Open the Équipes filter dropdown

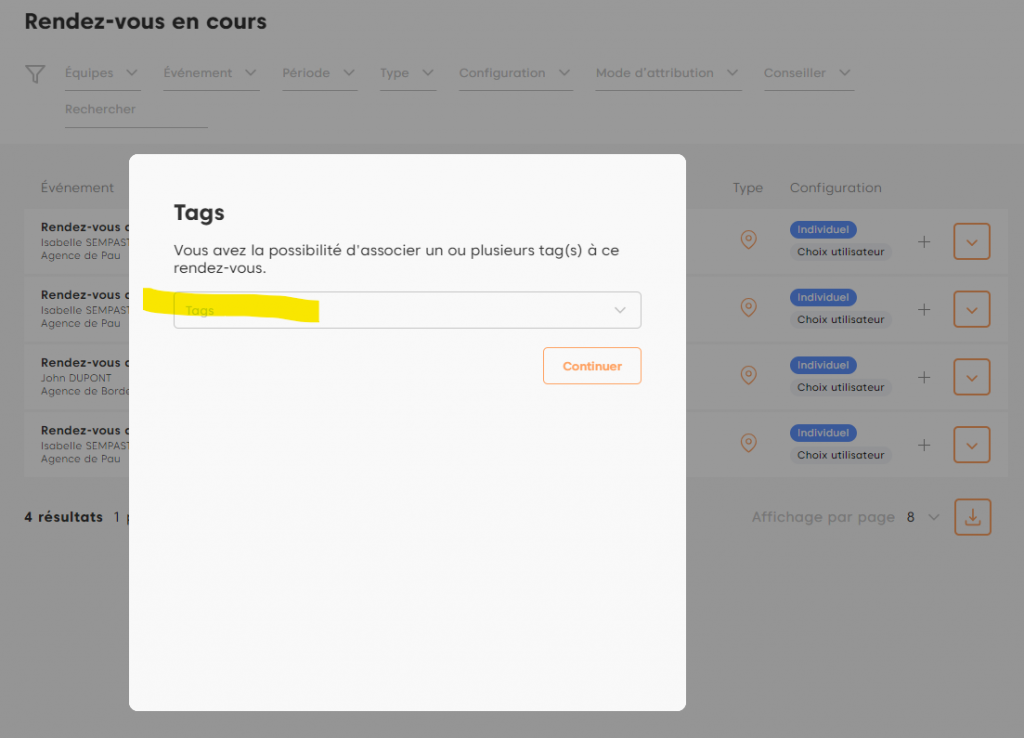coord(102,73)
